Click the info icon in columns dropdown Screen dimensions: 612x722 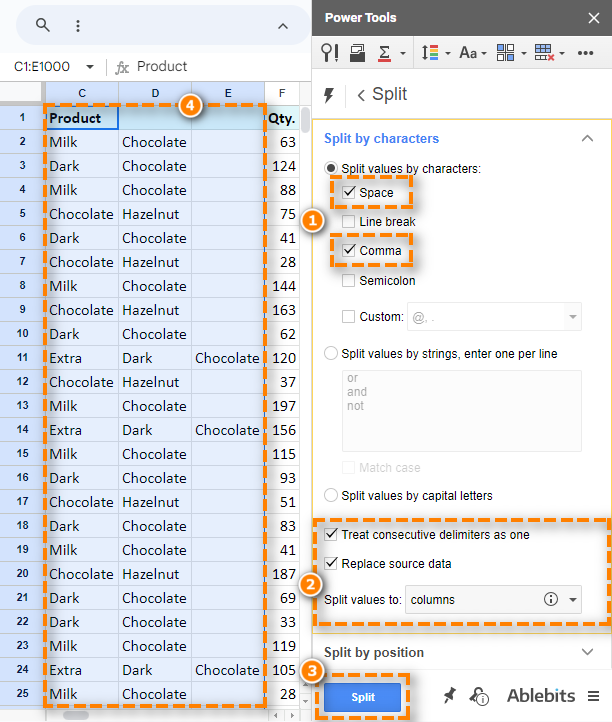[551, 599]
